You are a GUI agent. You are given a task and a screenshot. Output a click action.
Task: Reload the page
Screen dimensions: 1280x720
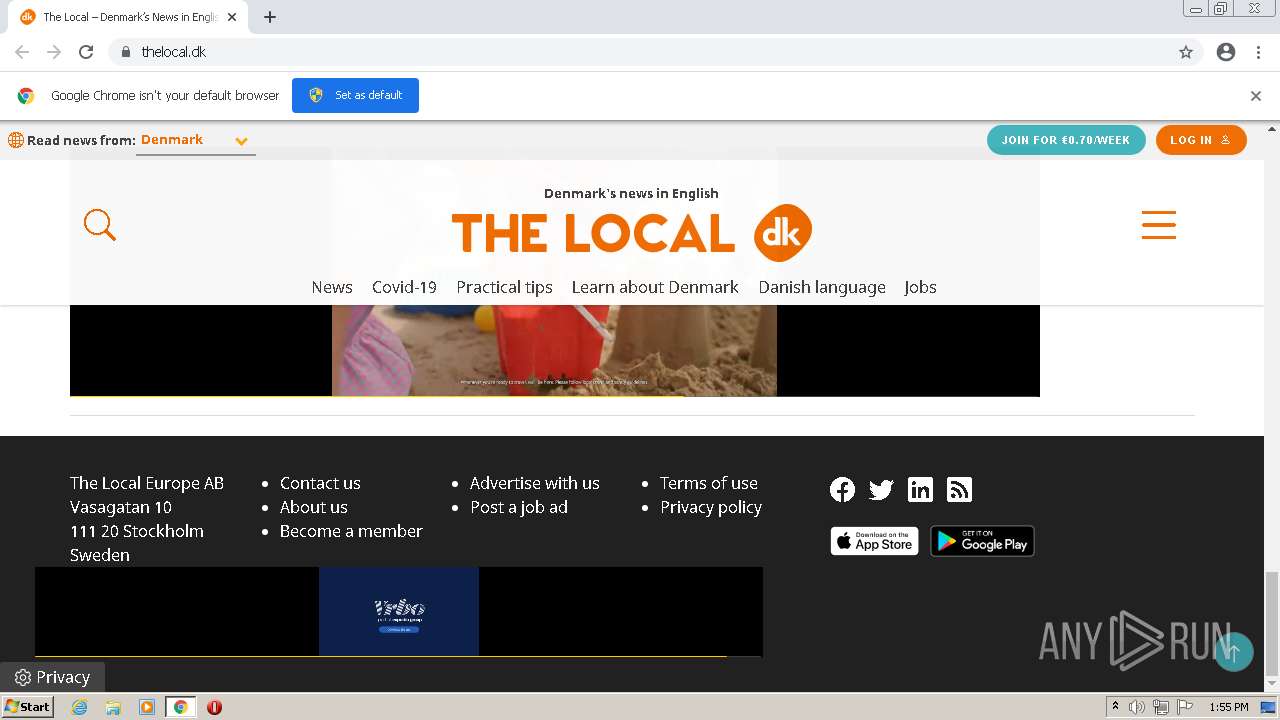tap(86, 52)
